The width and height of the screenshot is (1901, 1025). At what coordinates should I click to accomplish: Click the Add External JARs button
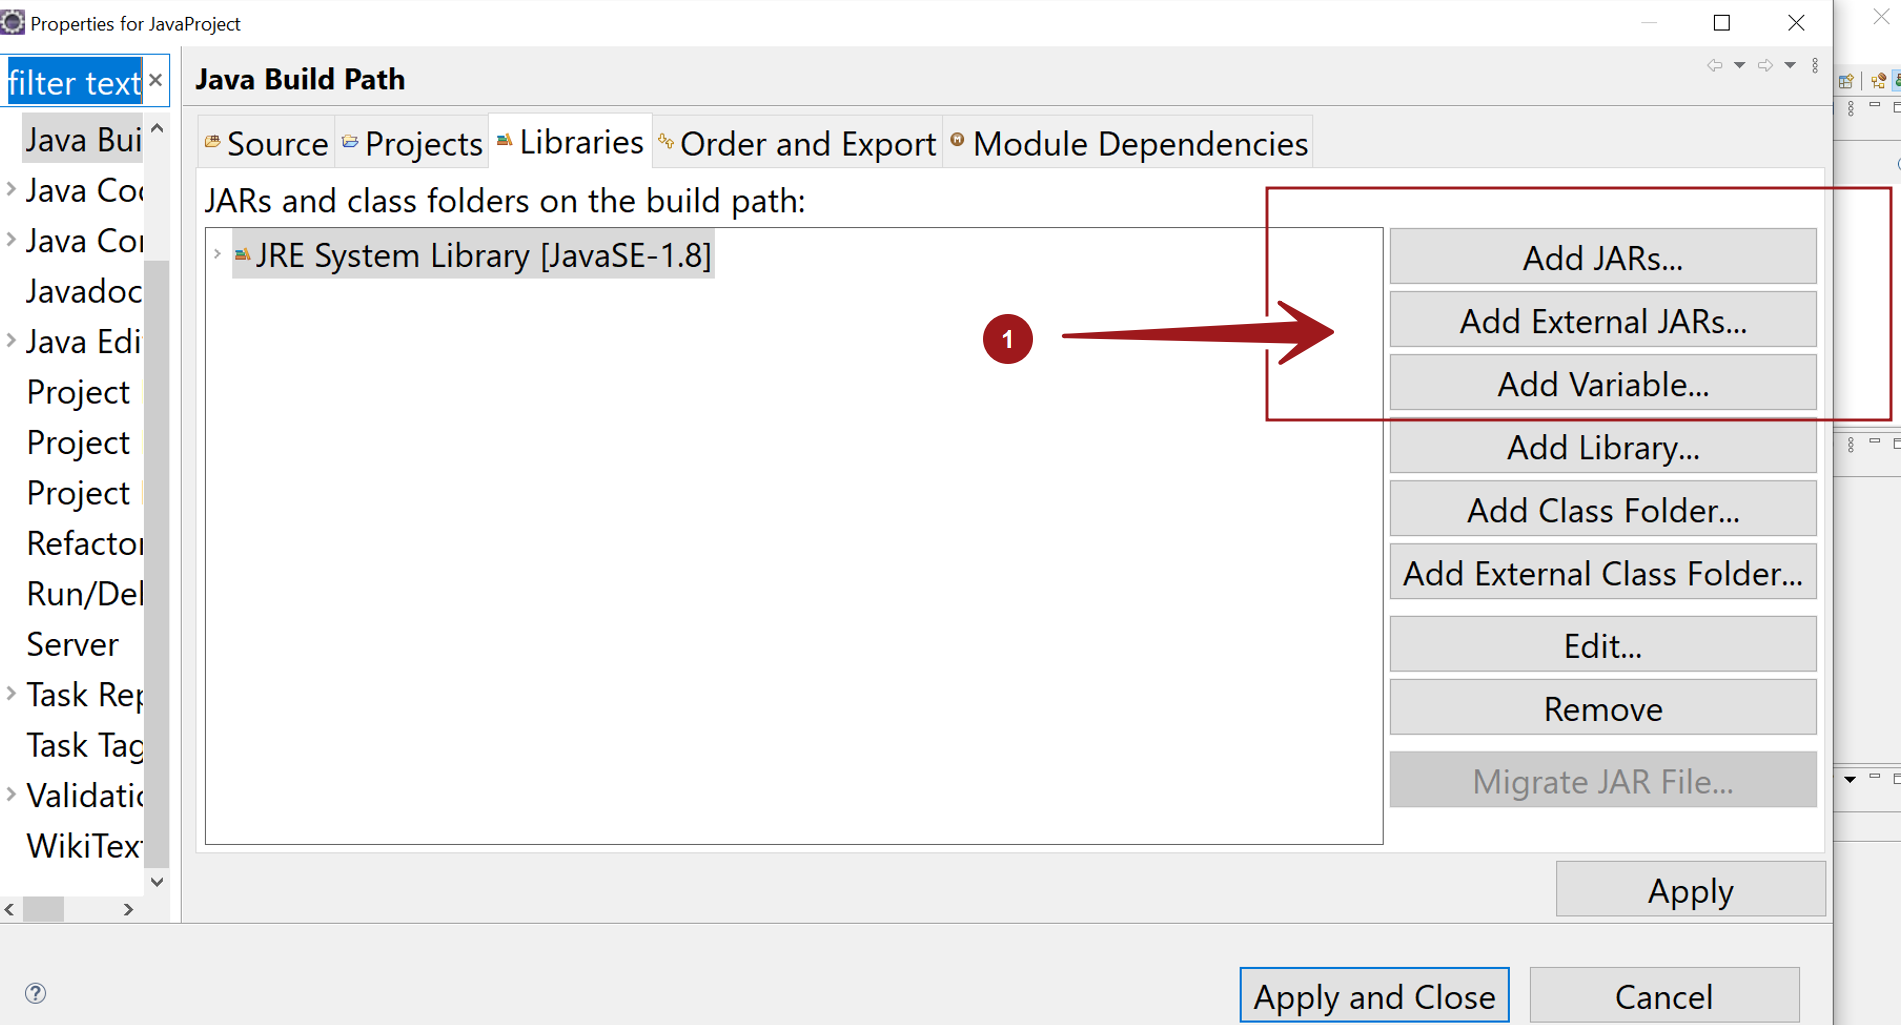(1602, 321)
